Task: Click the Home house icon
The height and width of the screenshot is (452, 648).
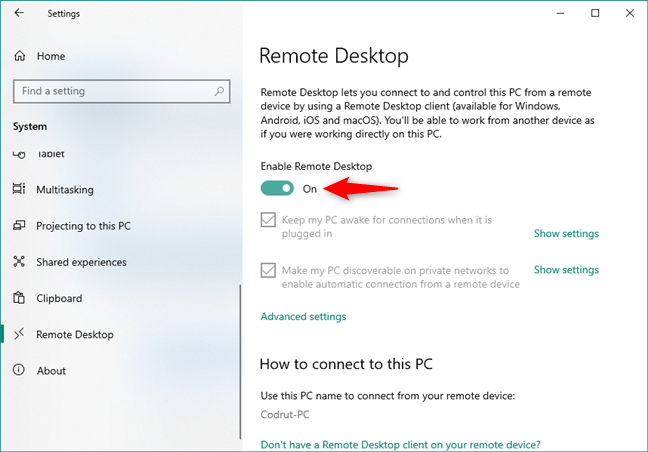Action: click(20, 56)
